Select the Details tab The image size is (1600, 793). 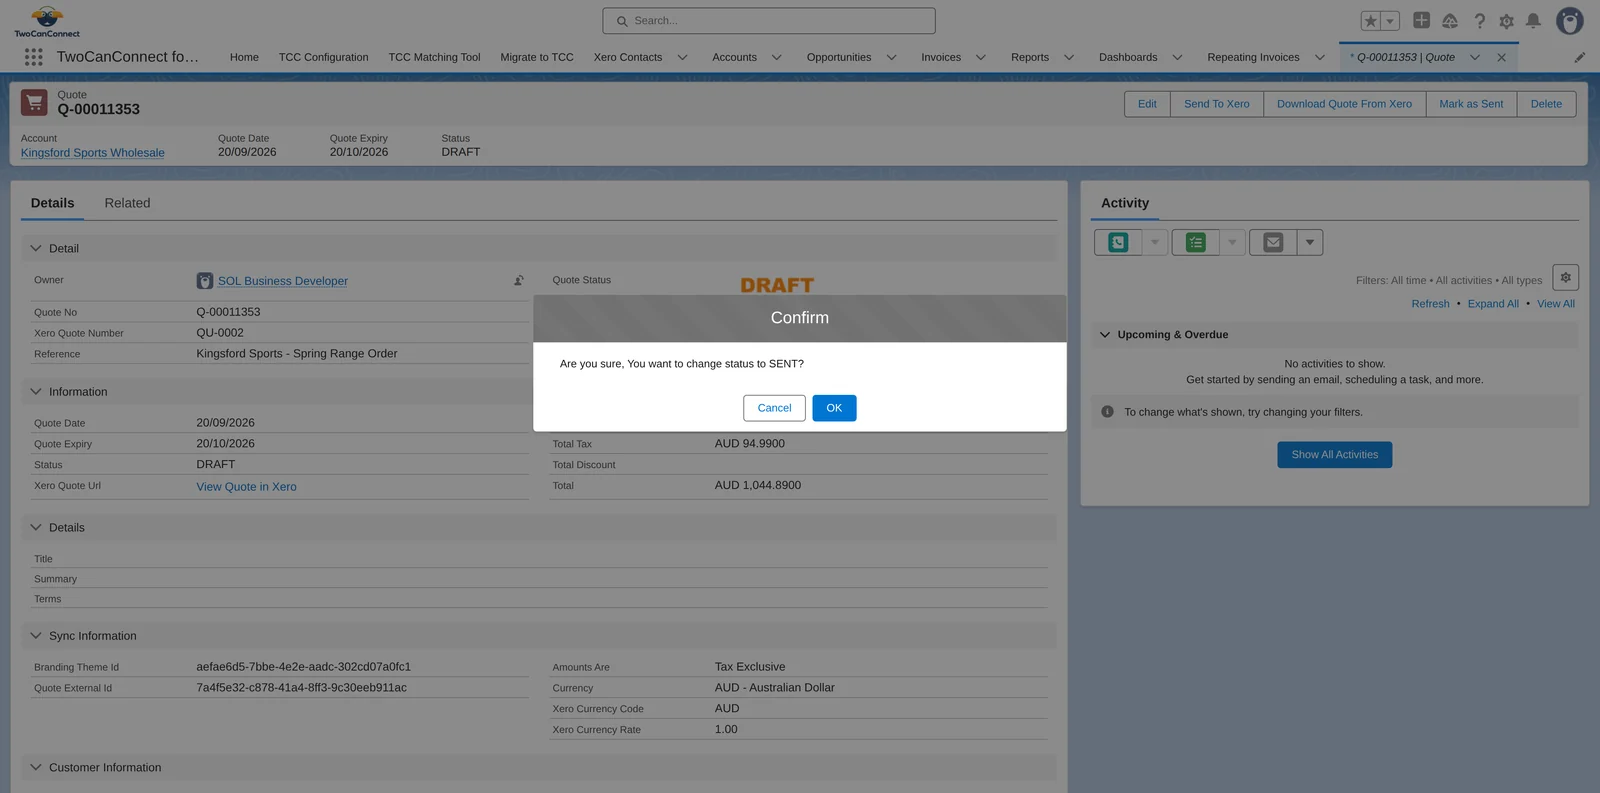click(52, 203)
